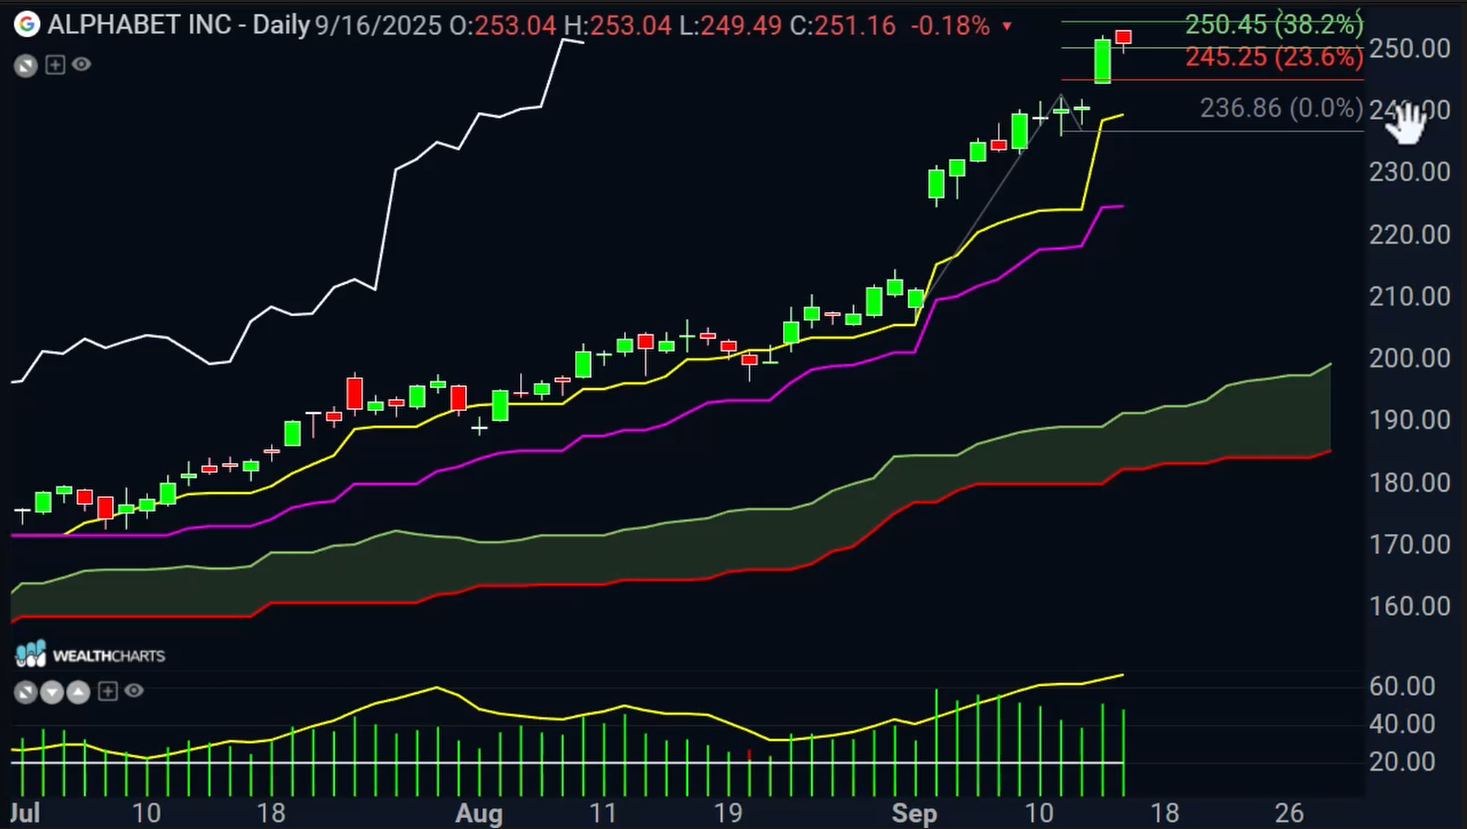Move the indicator panel up with the up arrow

pyautogui.click(x=78, y=692)
